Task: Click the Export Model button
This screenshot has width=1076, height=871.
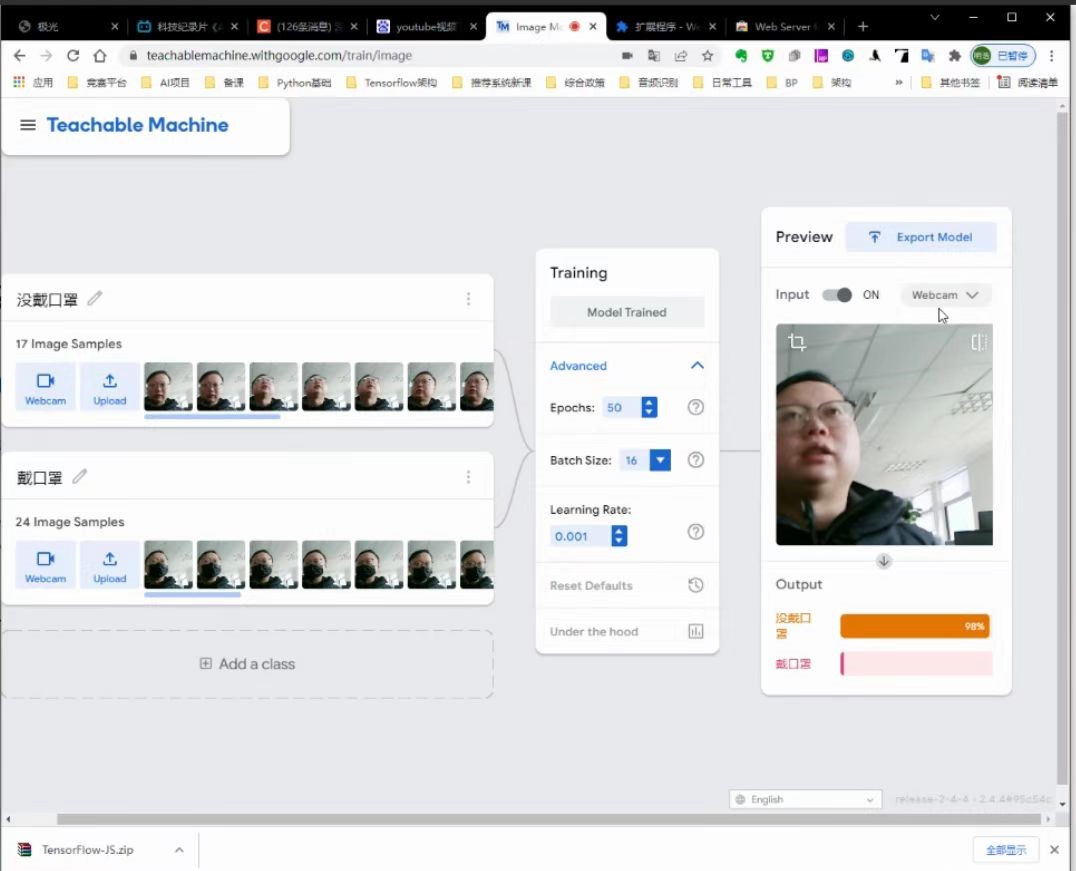Action: pyautogui.click(x=921, y=237)
